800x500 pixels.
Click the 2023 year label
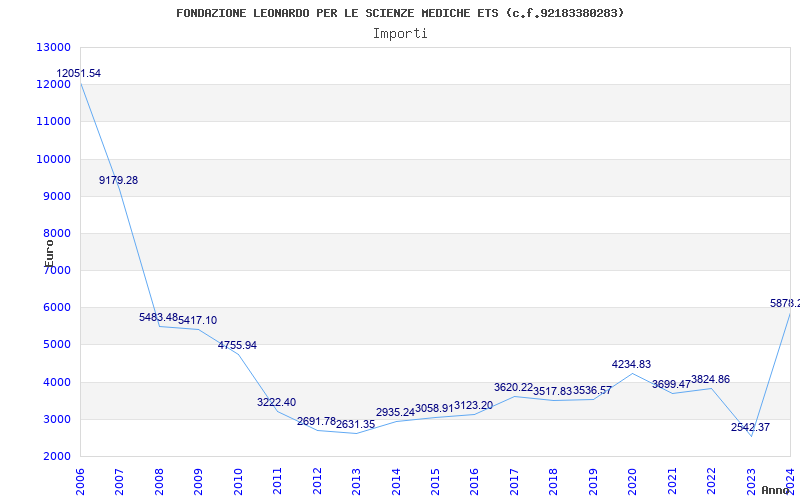pos(751,482)
